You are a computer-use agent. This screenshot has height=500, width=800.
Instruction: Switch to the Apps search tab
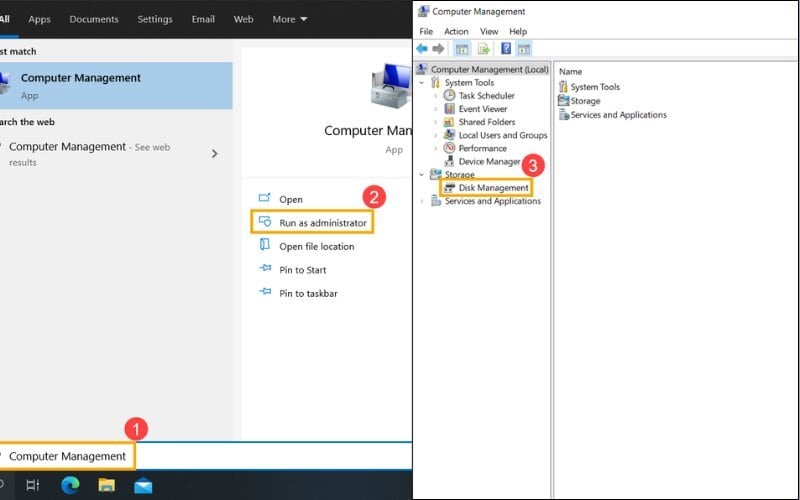[x=39, y=19]
